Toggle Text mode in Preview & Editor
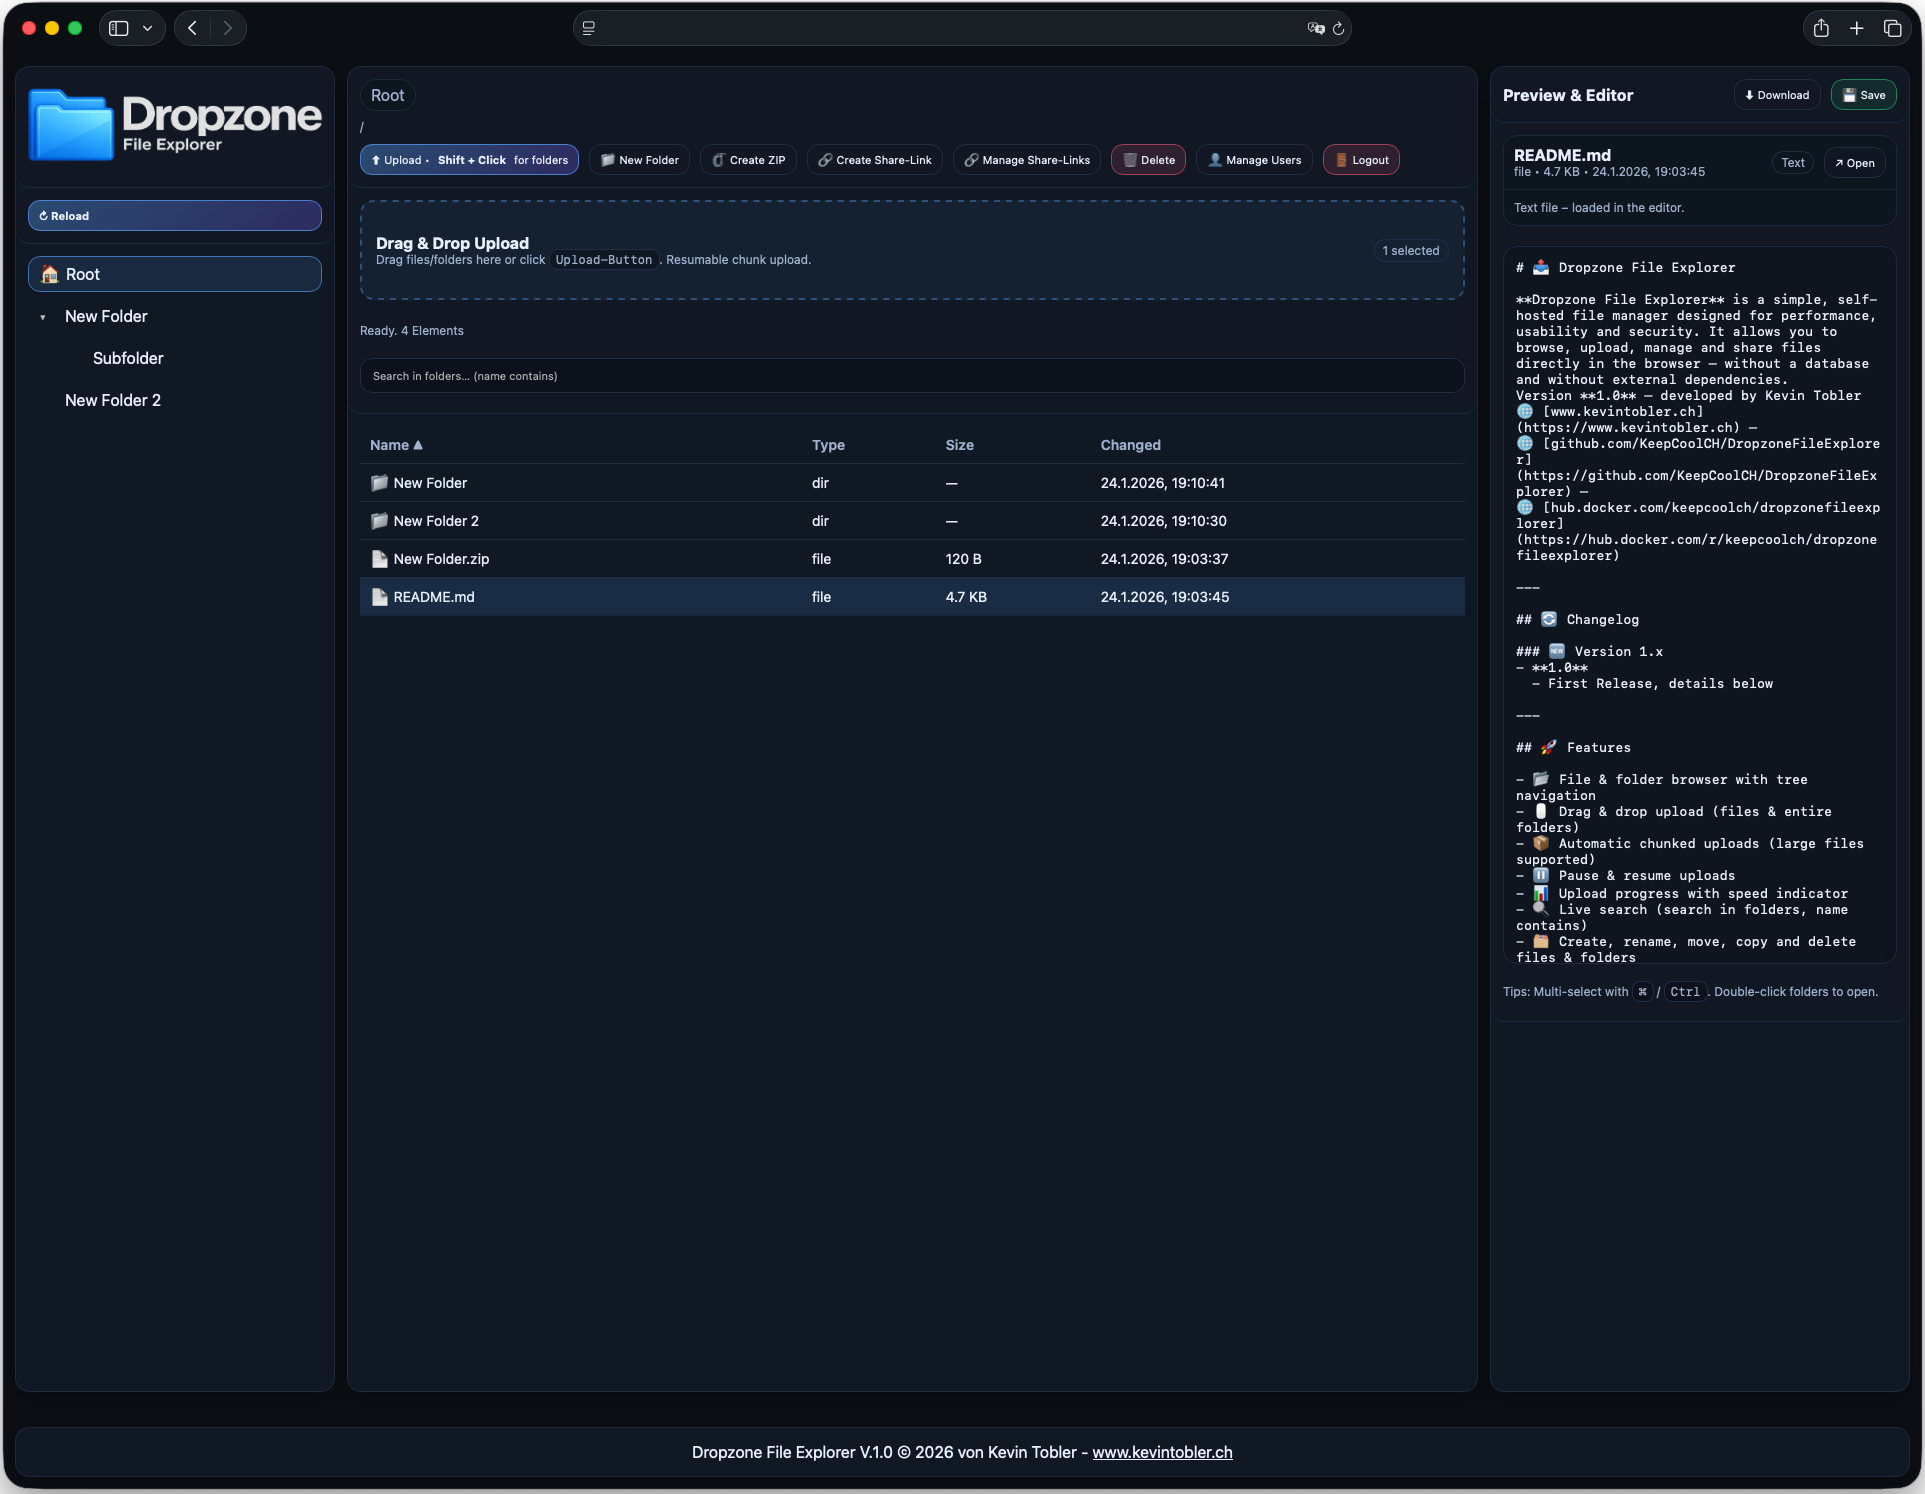1925x1494 pixels. [1792, 162]
